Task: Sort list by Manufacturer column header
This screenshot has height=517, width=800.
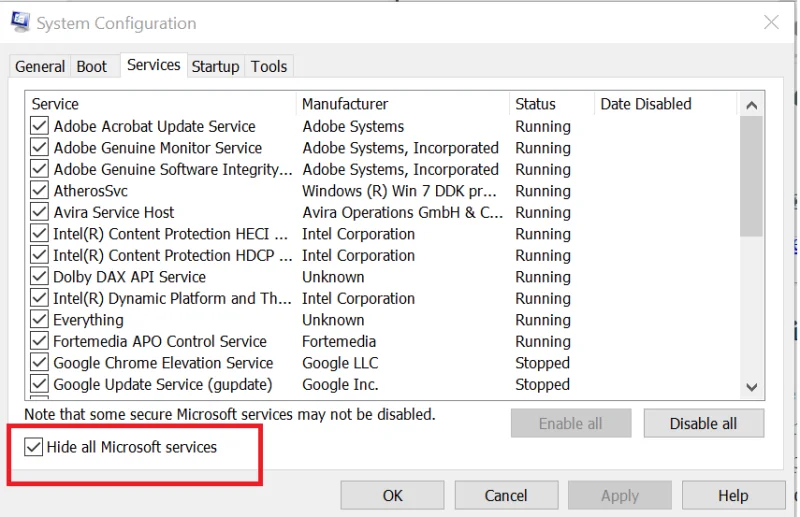Action: coord(345,104)
